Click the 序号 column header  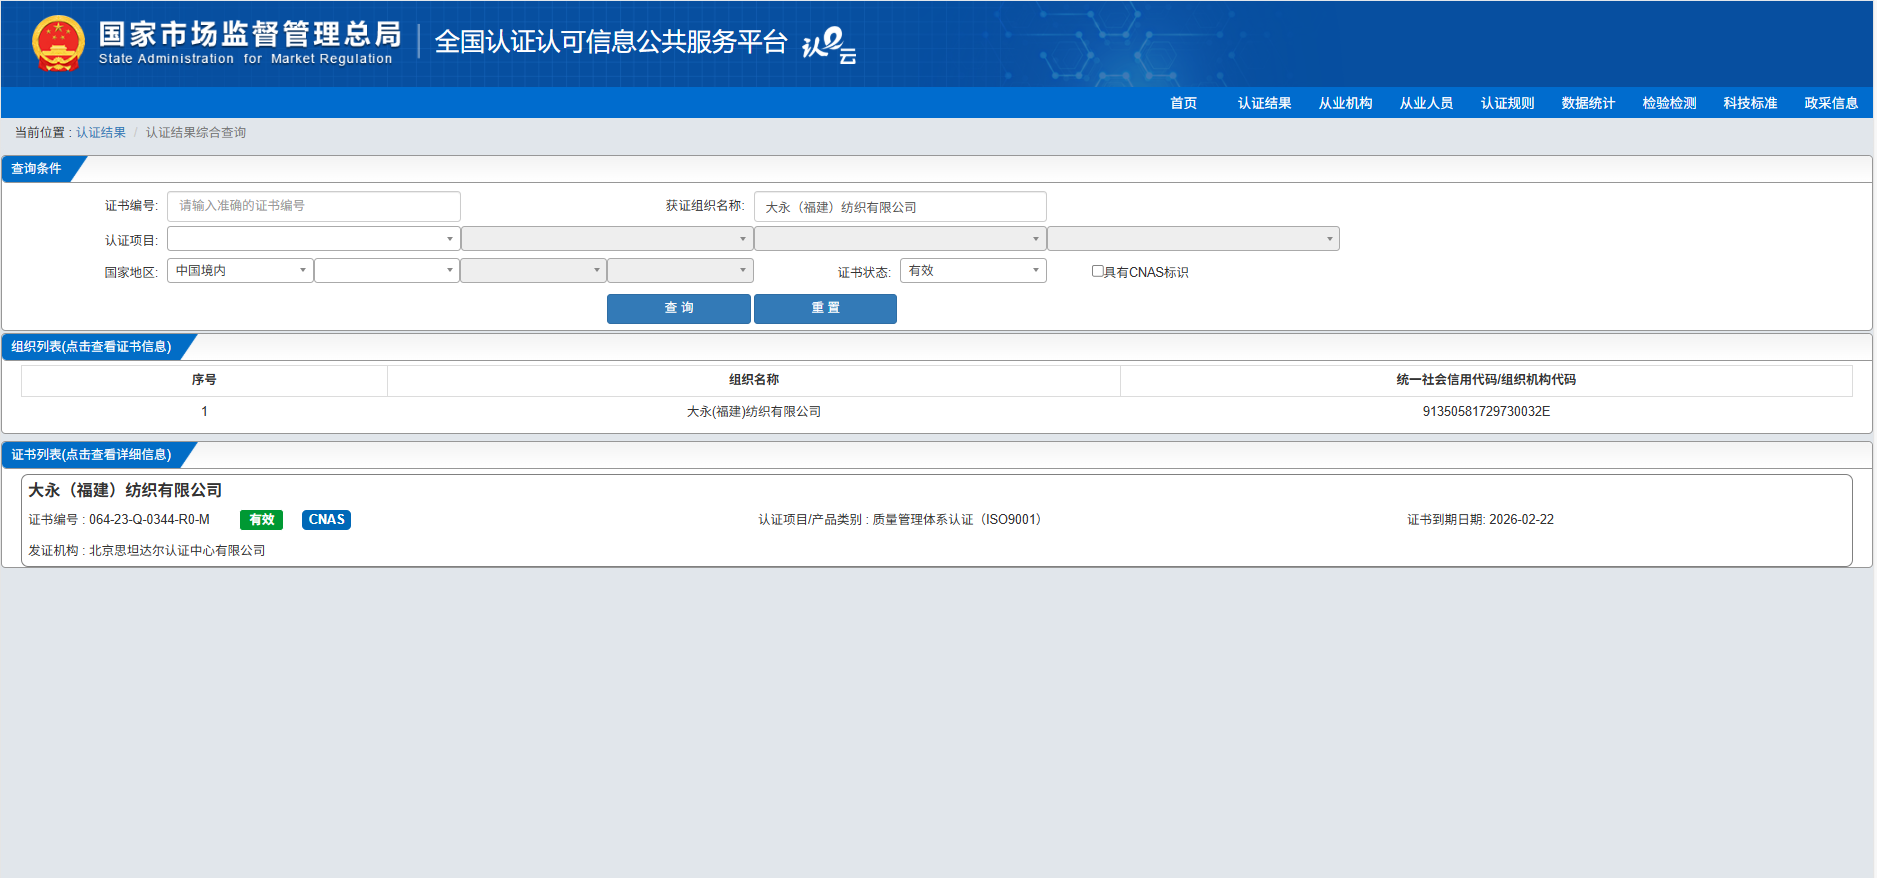[x=204, y=380]
